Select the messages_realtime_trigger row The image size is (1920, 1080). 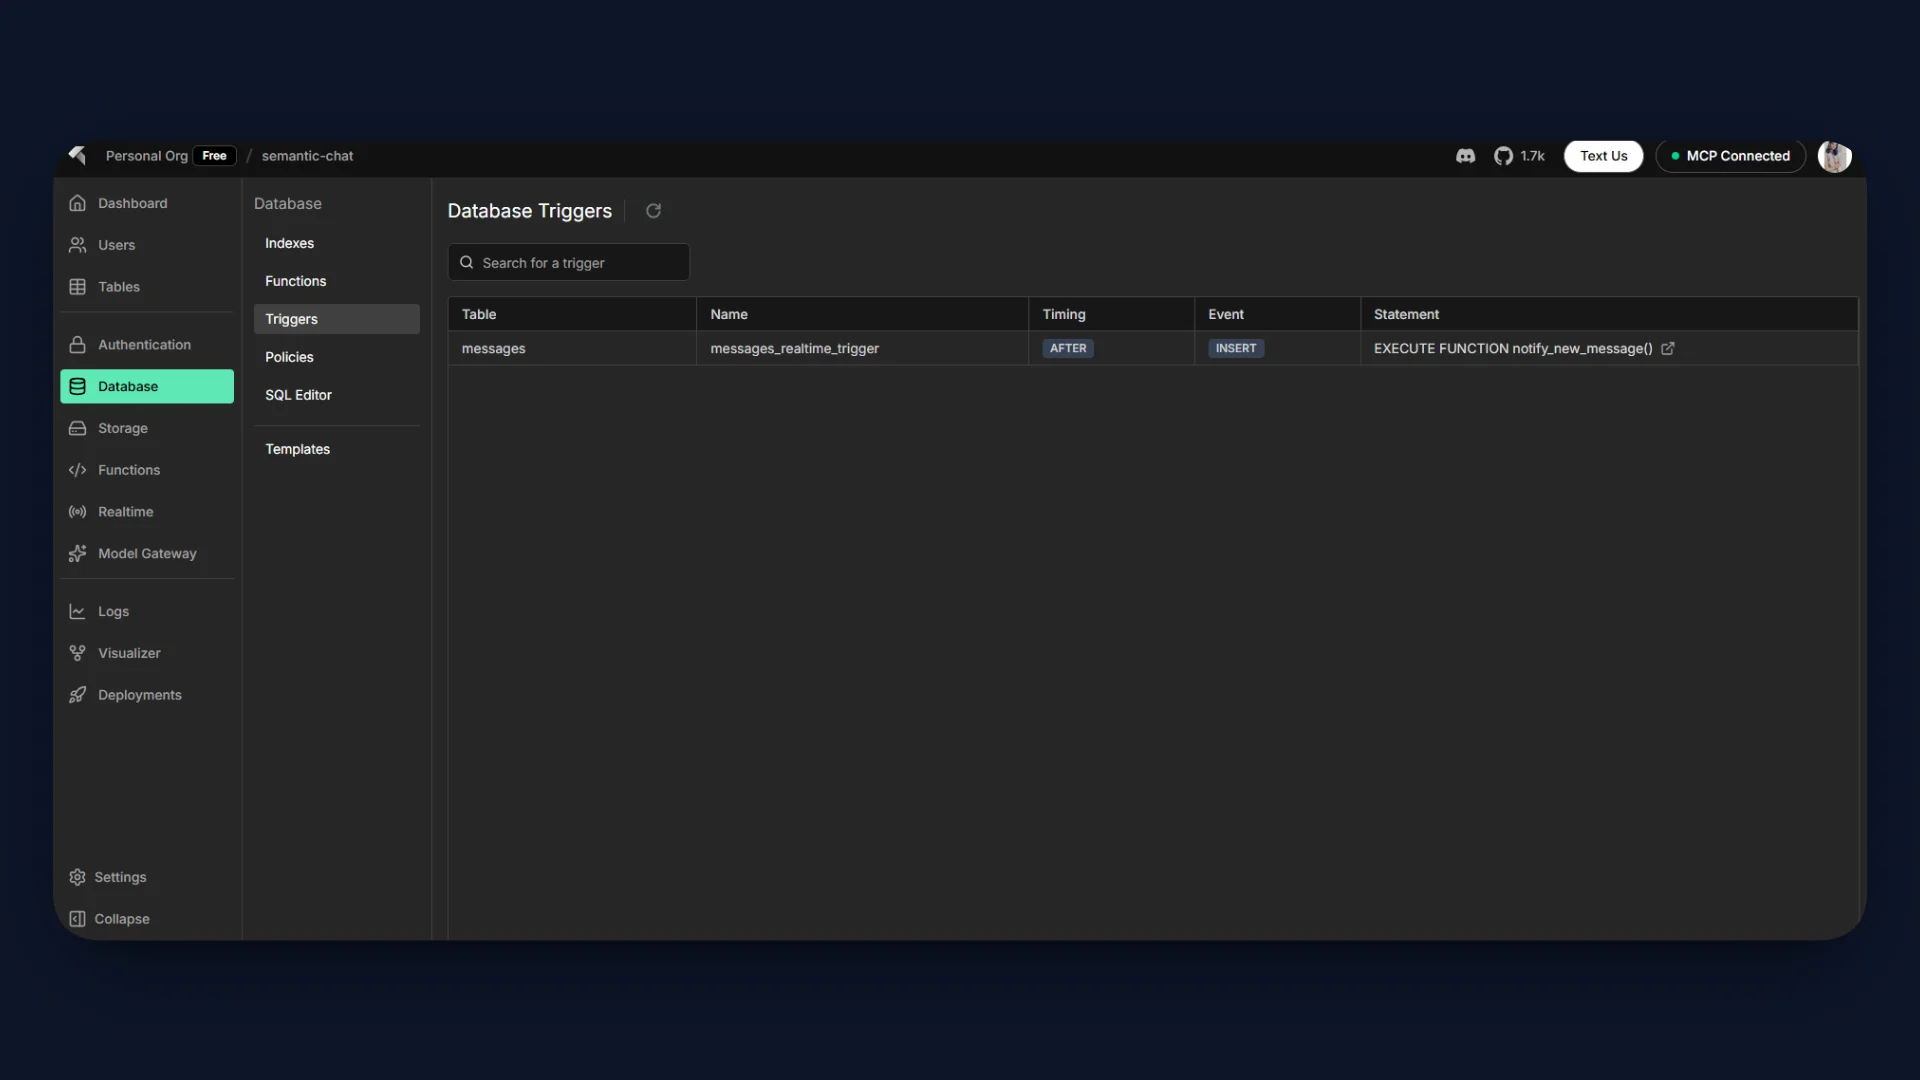(x=794, y=349)
